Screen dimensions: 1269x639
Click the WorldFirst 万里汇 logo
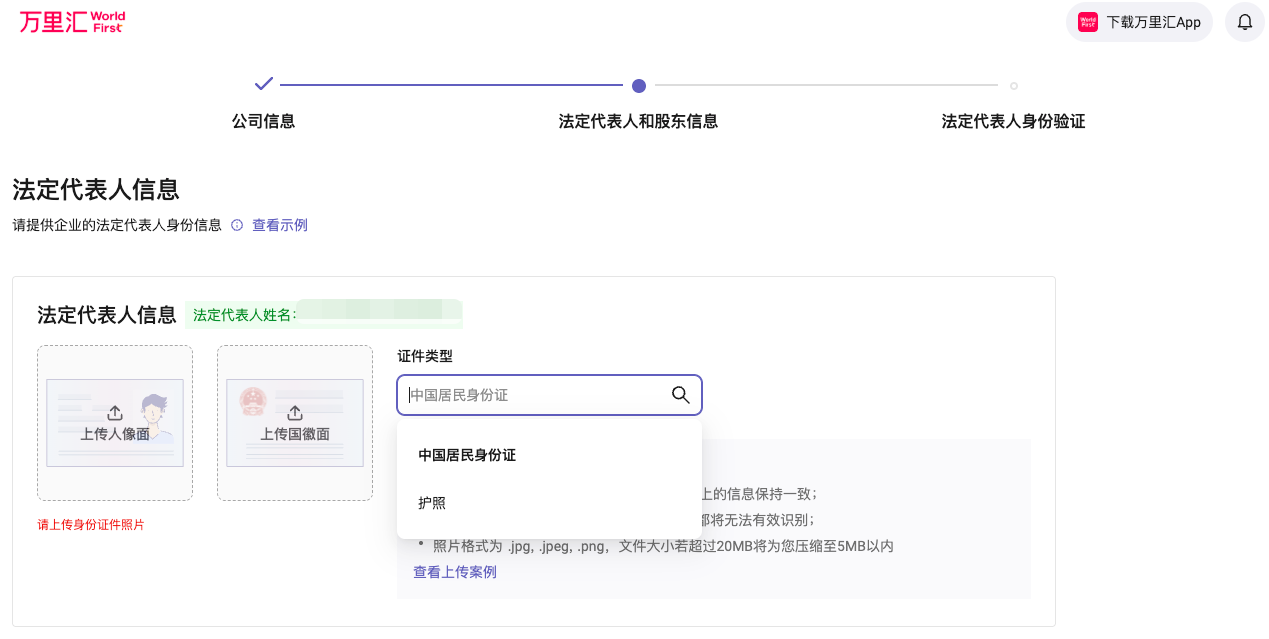72,22
